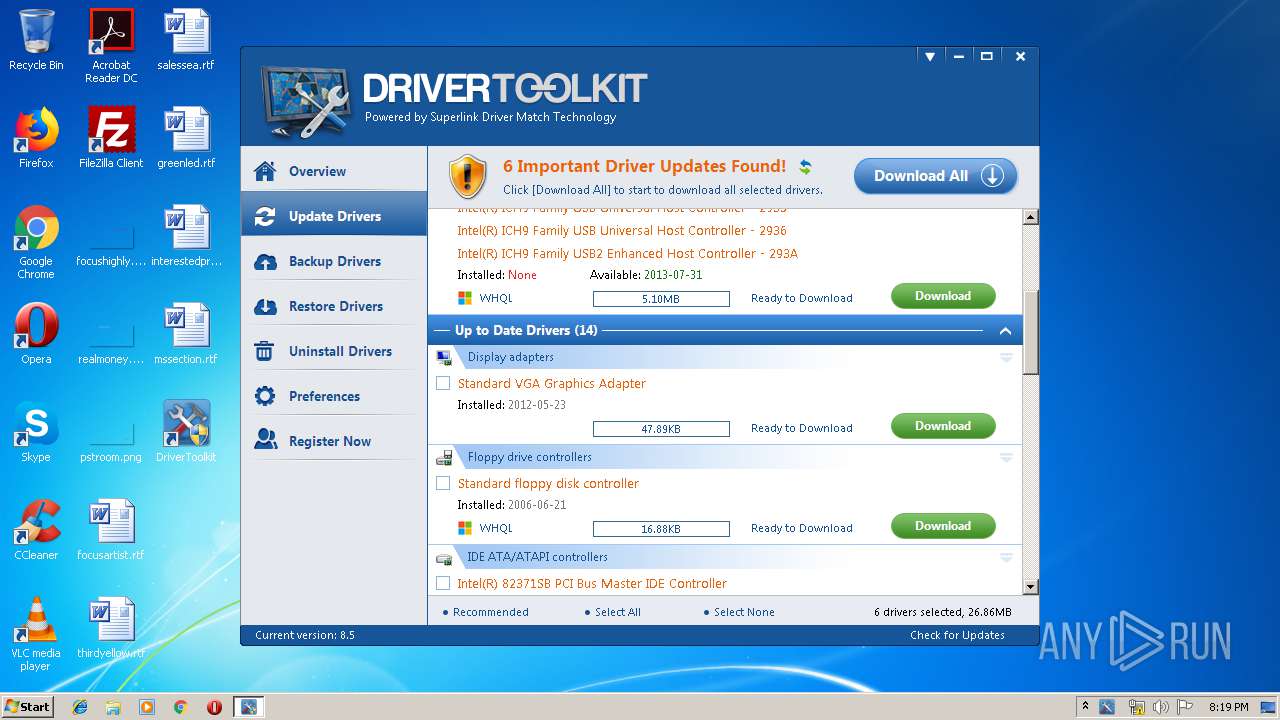
Task: Click the Windows Start button
Action: [x=28, y=707]
